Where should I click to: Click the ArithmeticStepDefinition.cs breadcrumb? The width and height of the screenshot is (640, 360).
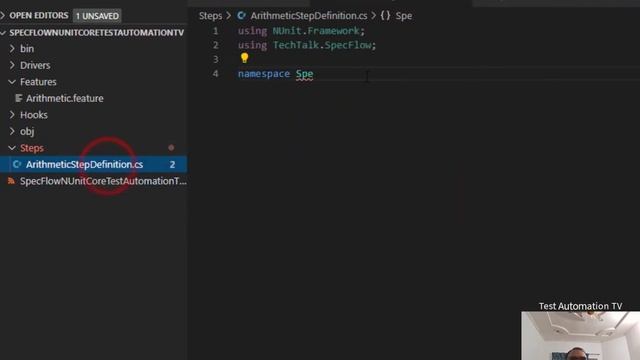tap(309, 16)
